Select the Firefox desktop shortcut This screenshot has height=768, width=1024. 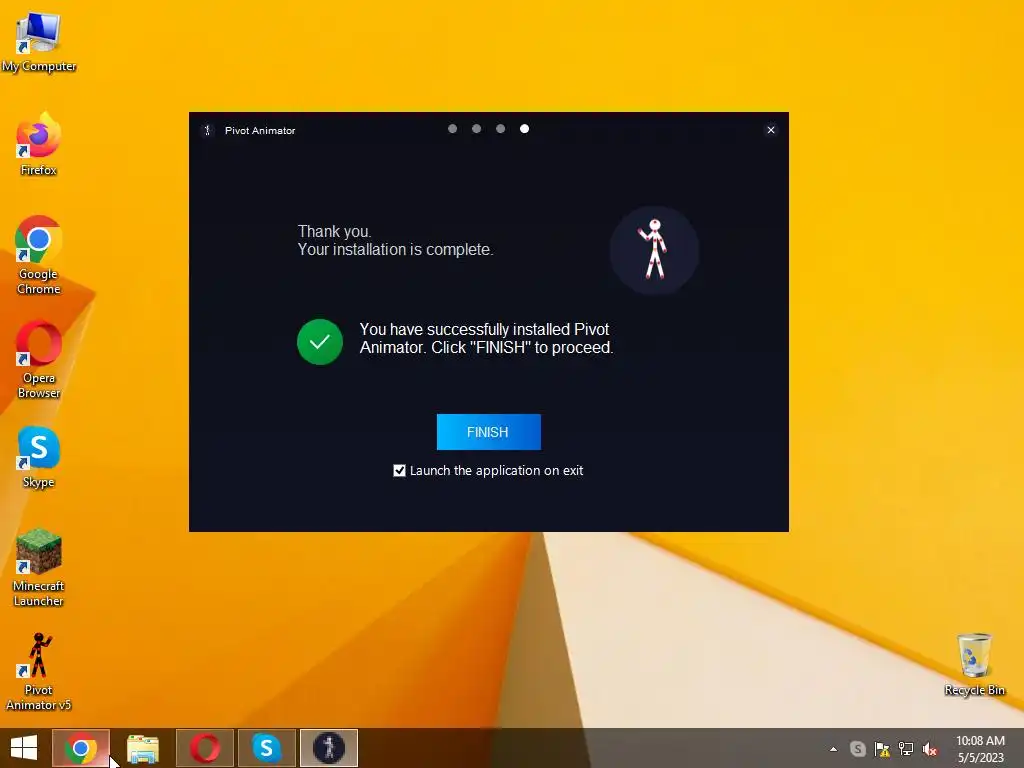[39, 145]
